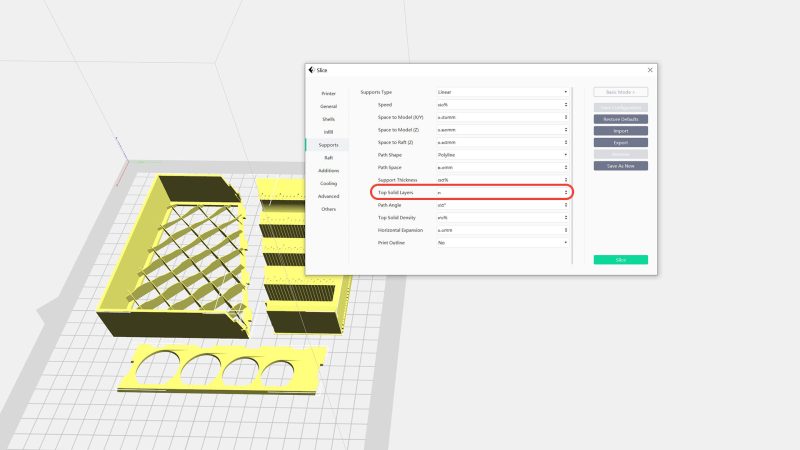Click the Top Solid Layers stepper arrows
This screenshot has width=800, height=450.
coord(566,192)
